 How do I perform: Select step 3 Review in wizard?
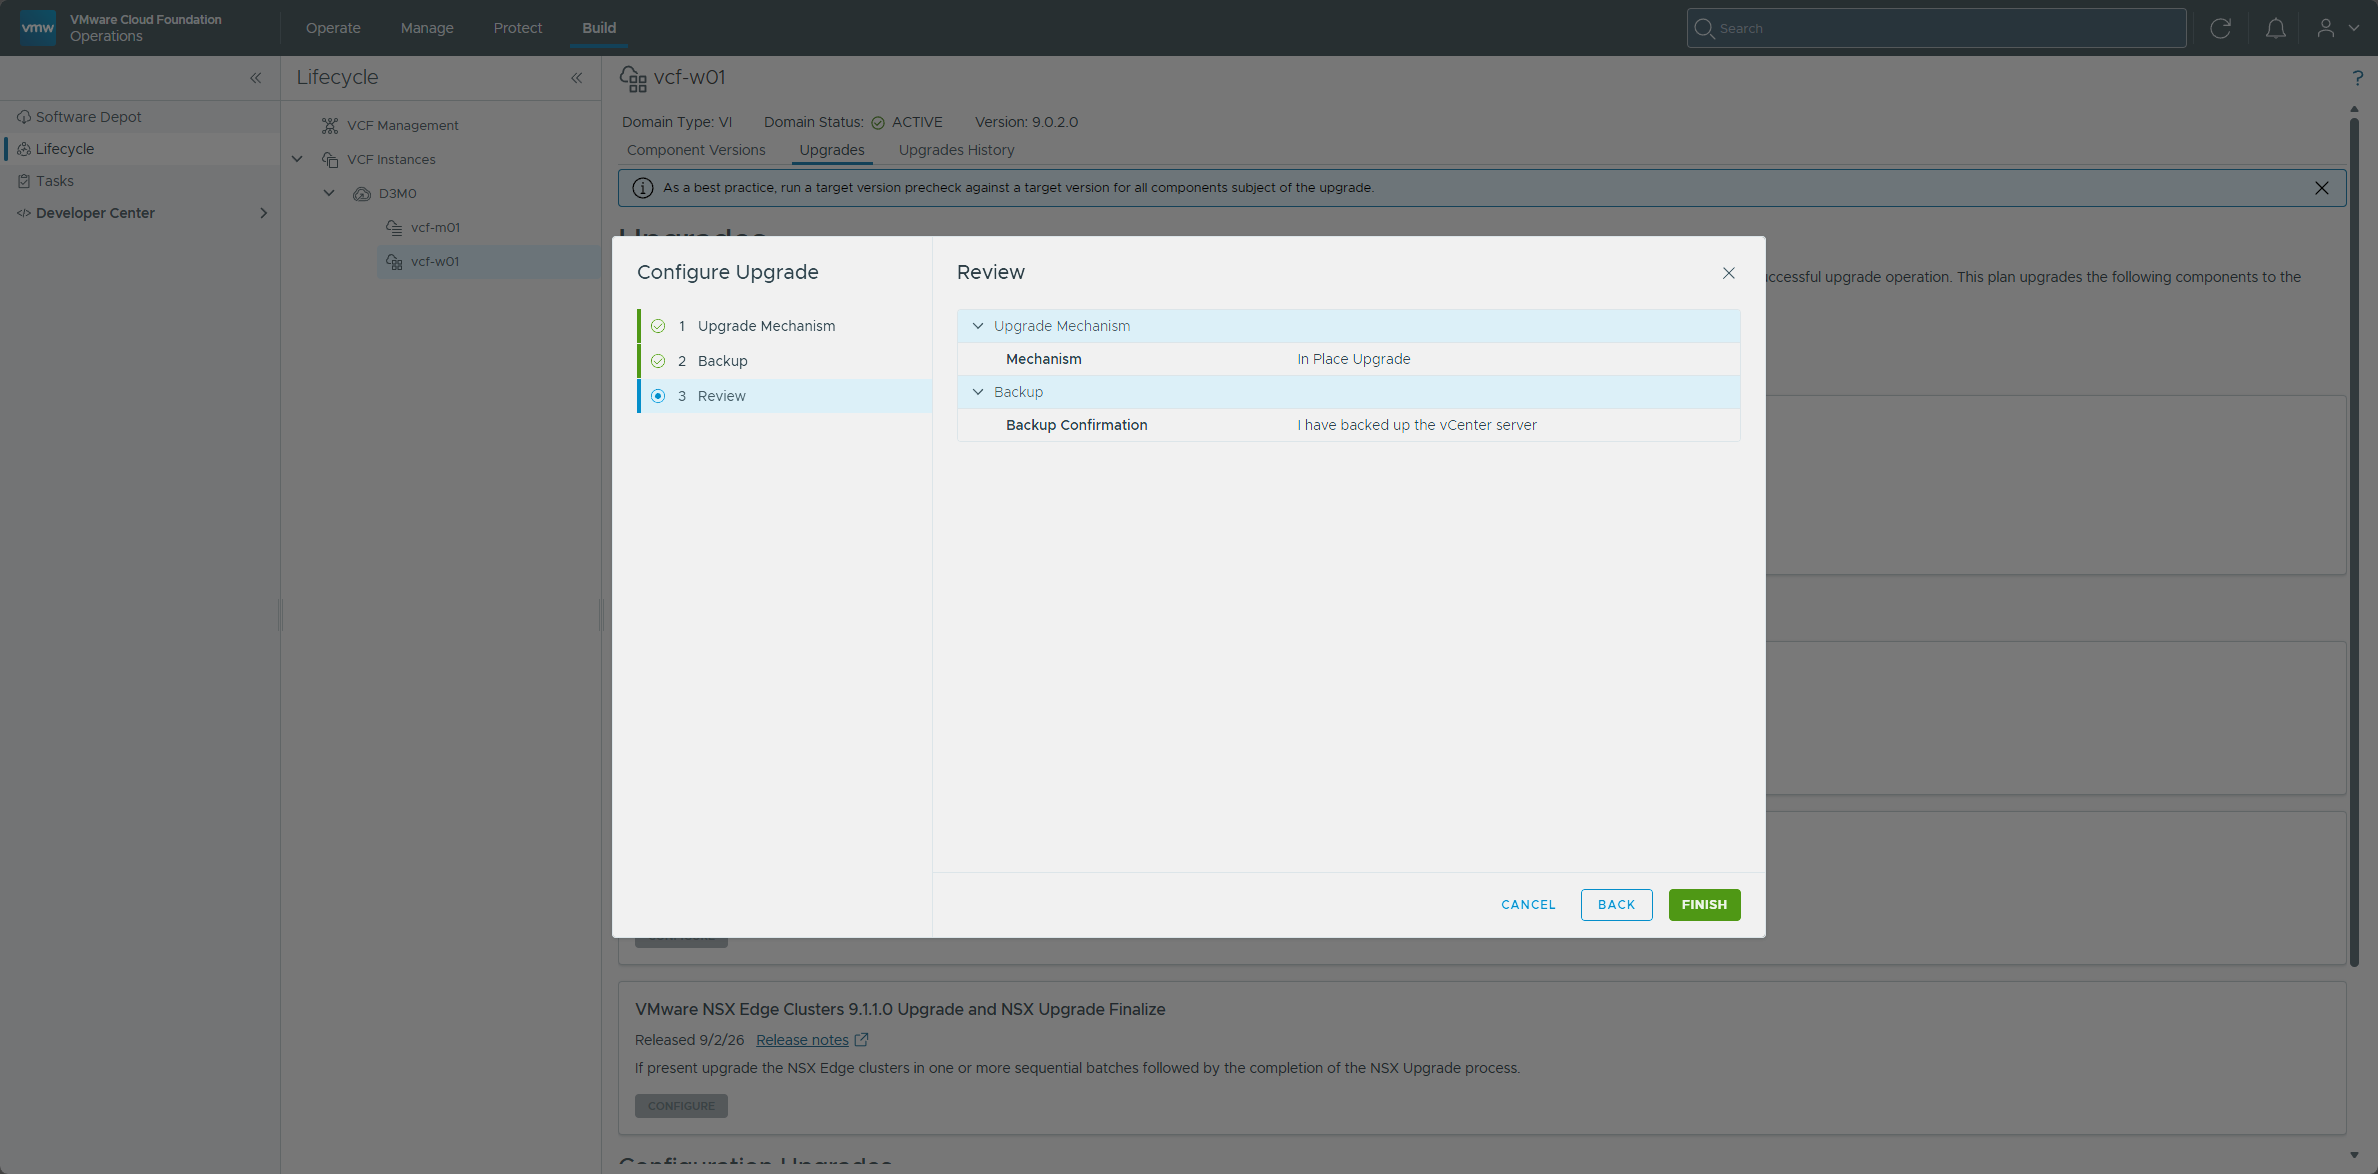click(785, 396)
